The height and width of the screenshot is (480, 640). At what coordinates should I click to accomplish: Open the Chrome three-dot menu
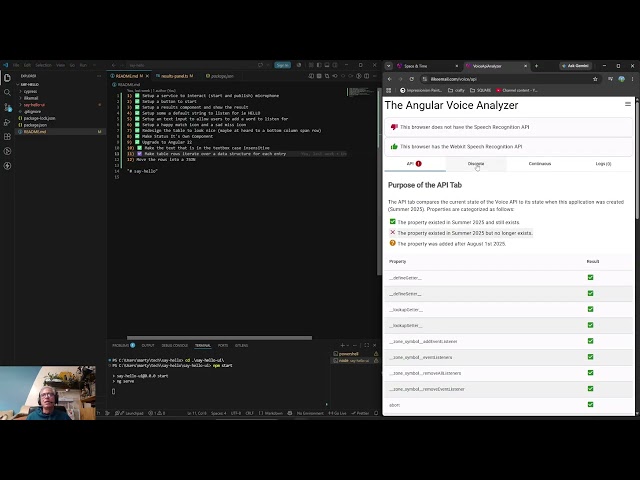632,79
